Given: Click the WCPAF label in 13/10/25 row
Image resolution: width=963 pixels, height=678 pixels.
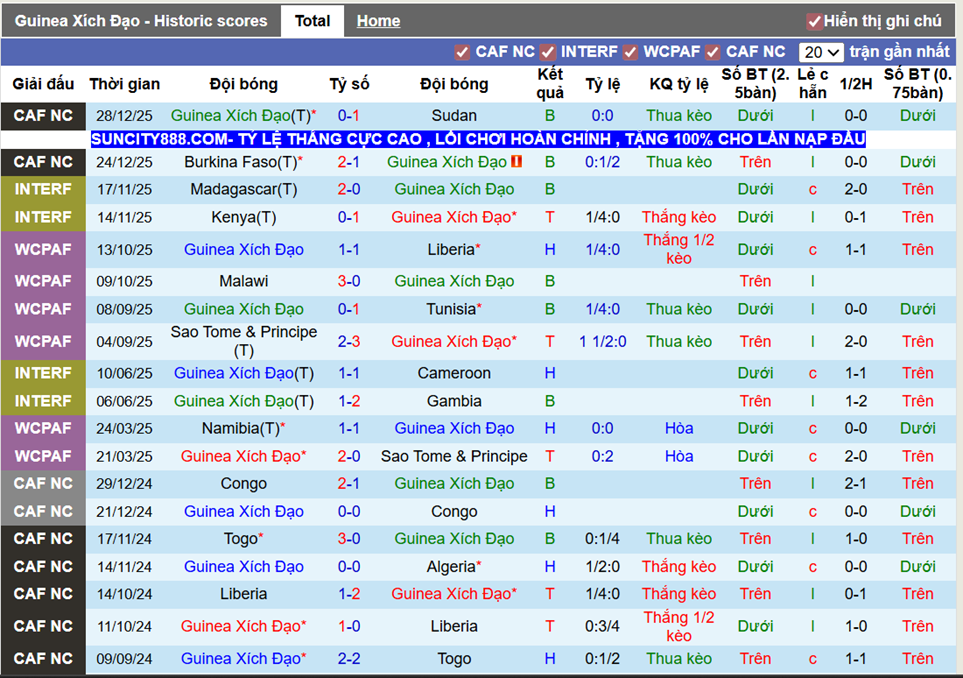Looking at the screenshot, I should pyautogui.click(x=43, y=249).
